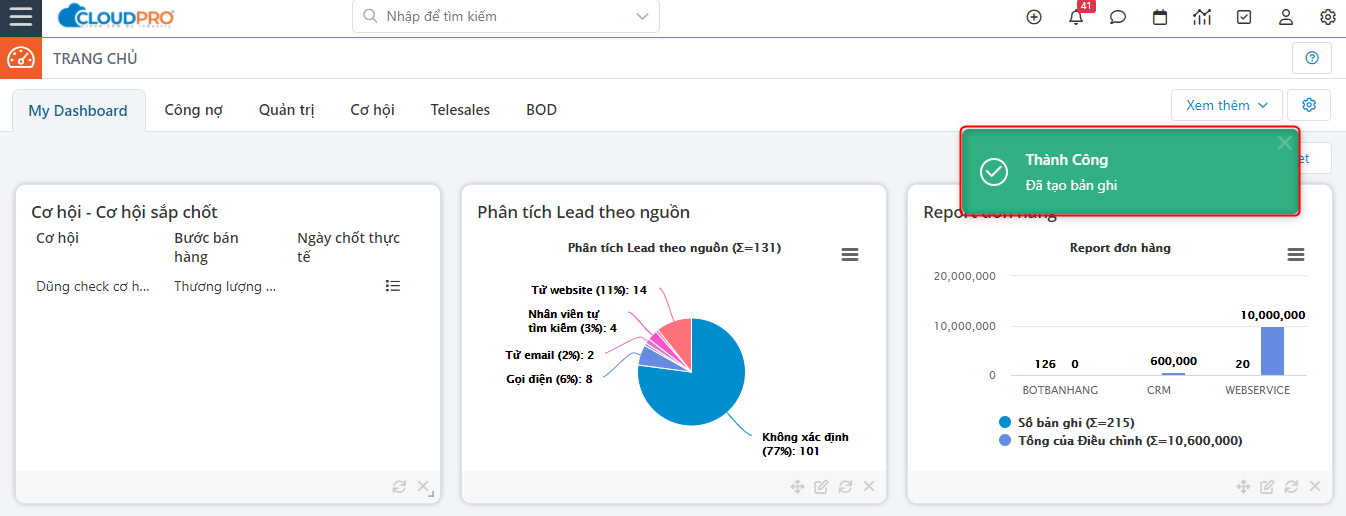Image resolution: width=1346 pixels, height=516 pixels.
Task: Open the hamburger main menu
Action: pos(20,17)
